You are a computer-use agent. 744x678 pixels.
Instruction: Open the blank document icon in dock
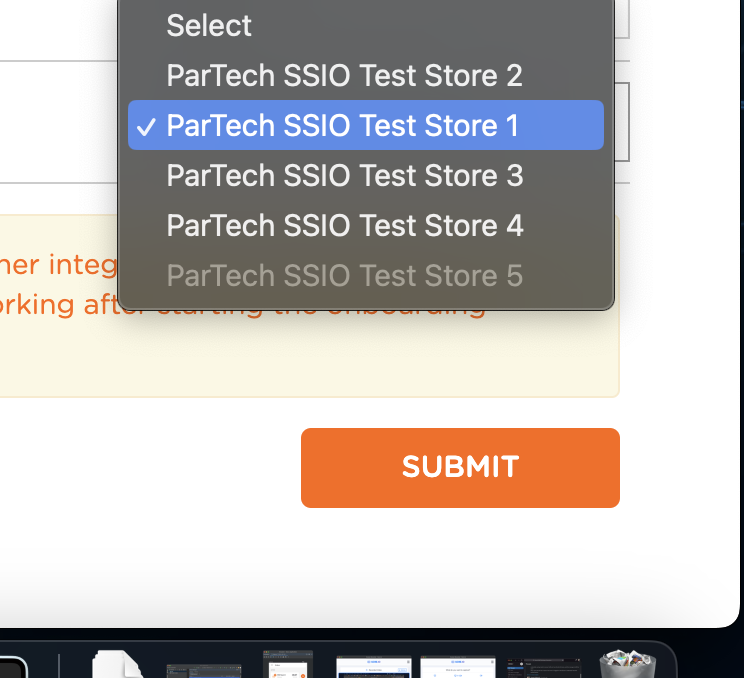117,664
